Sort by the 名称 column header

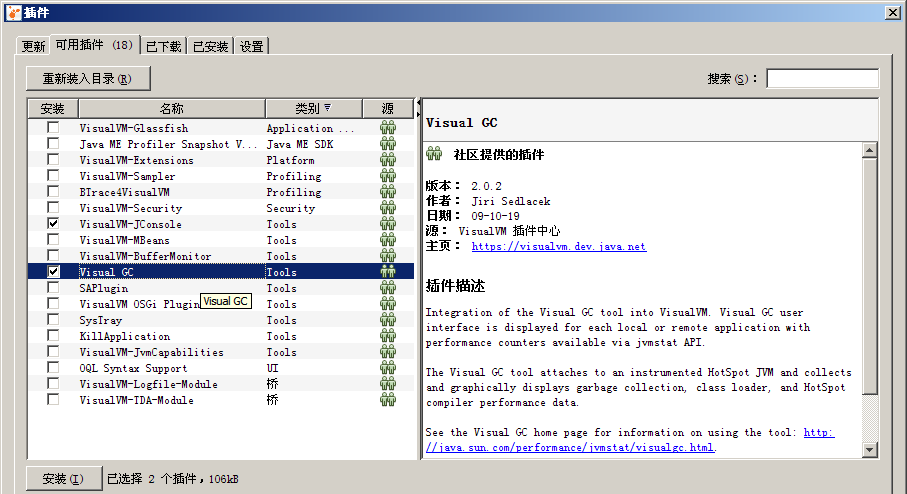(172, 108)
